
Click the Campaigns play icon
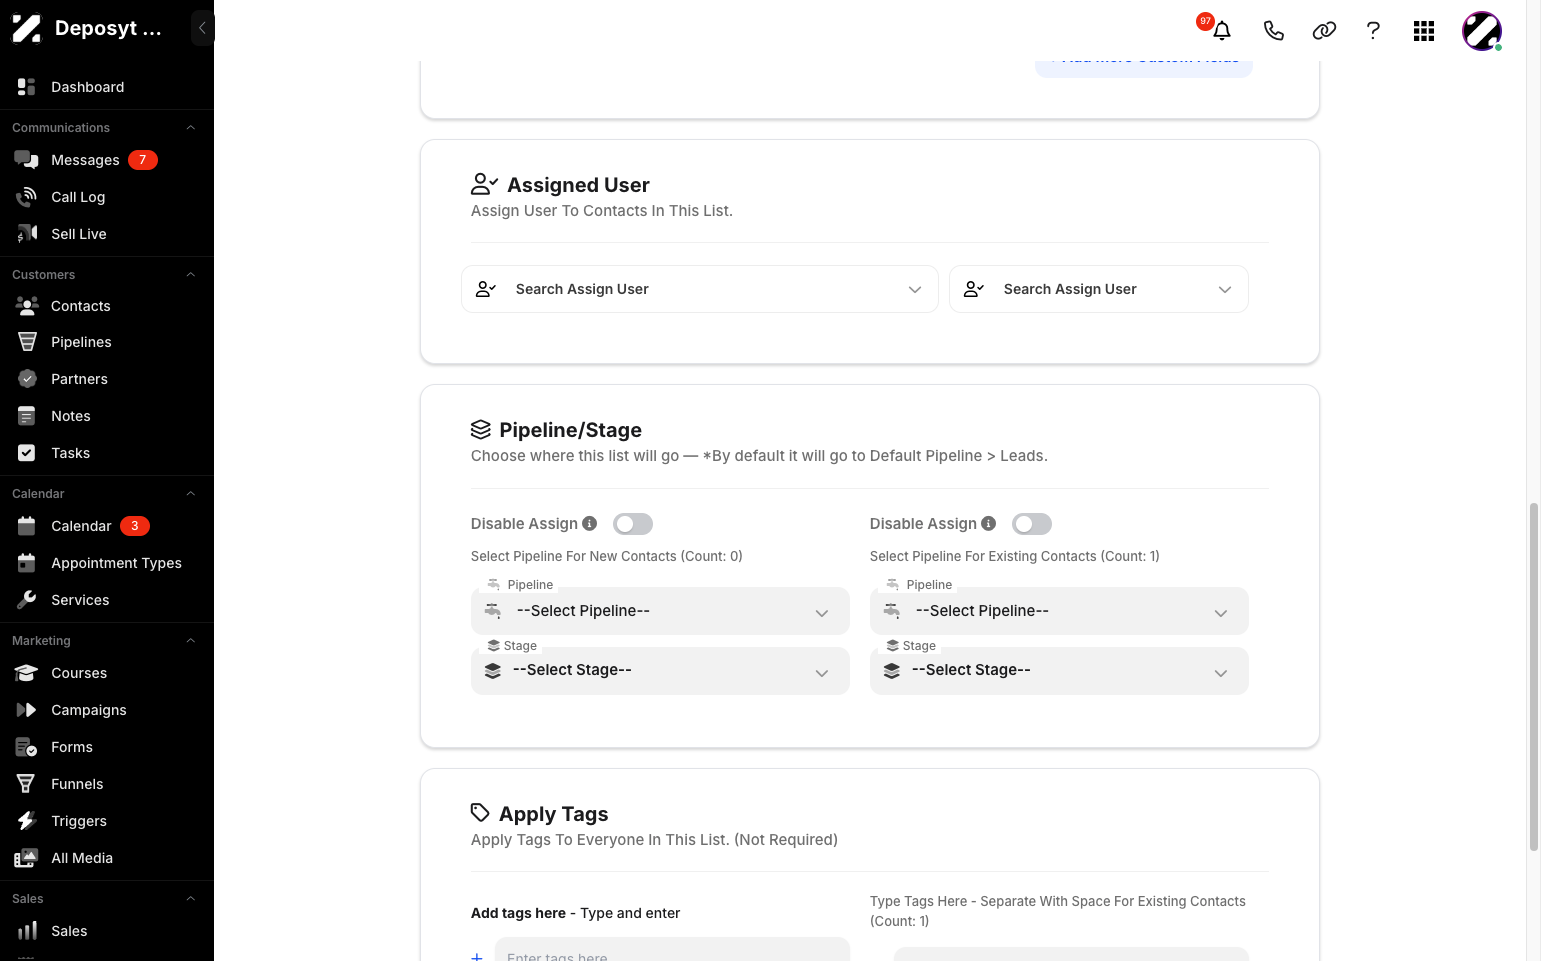click(x=27, y=710)
